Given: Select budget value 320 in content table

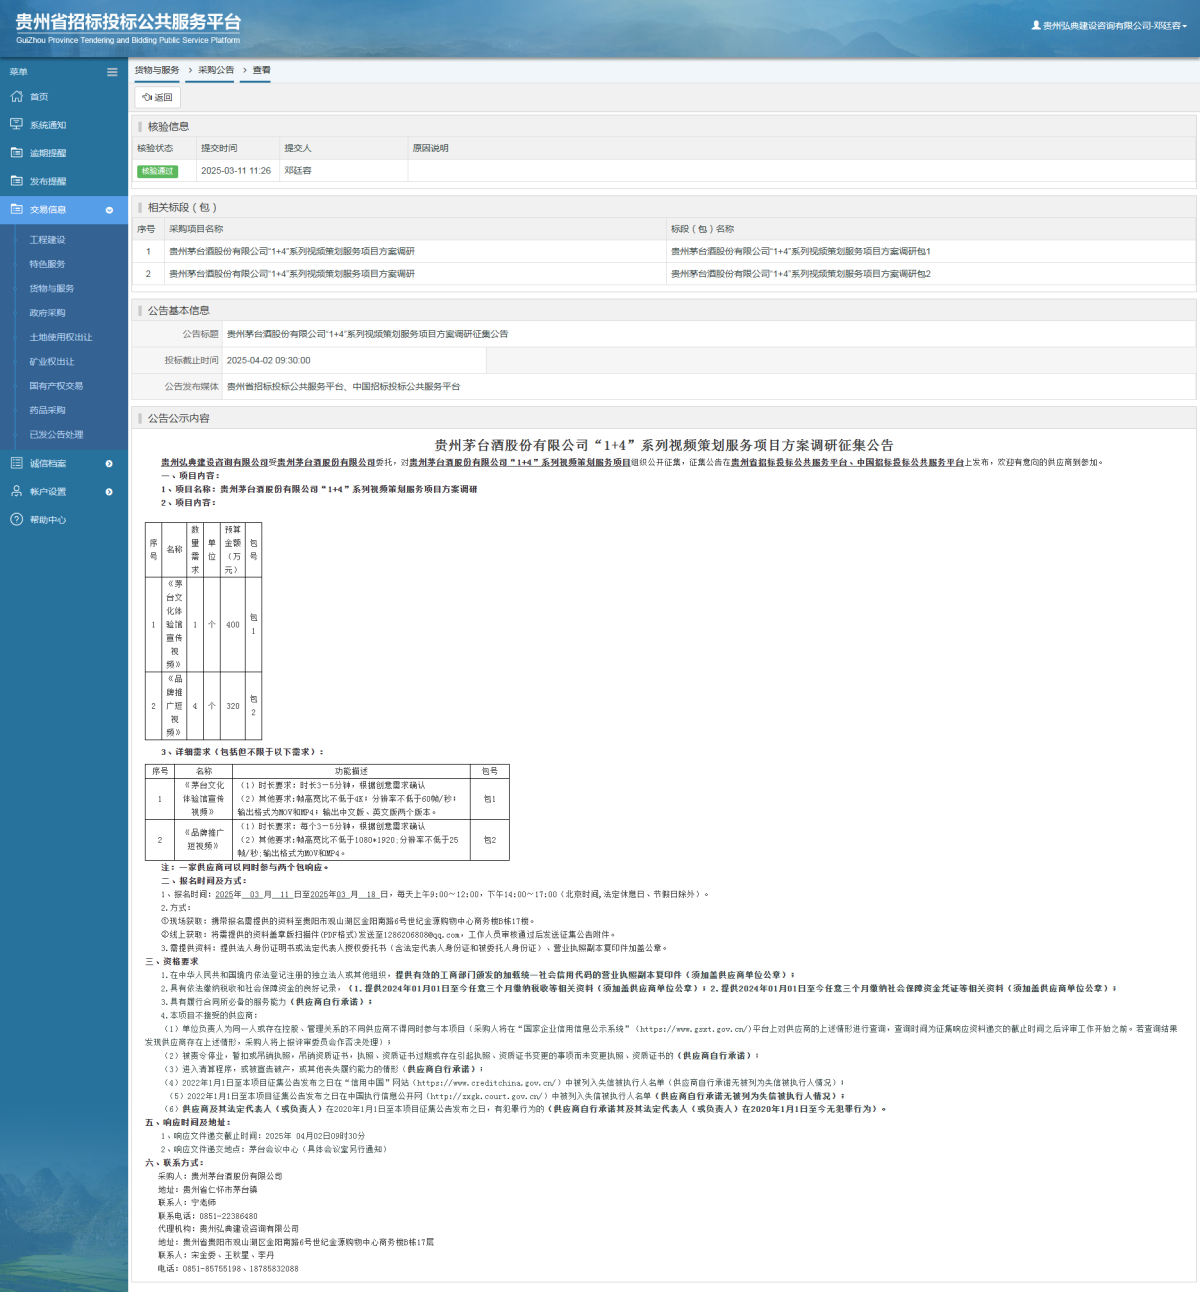Looking at the screenshot, I should [233, 706].
